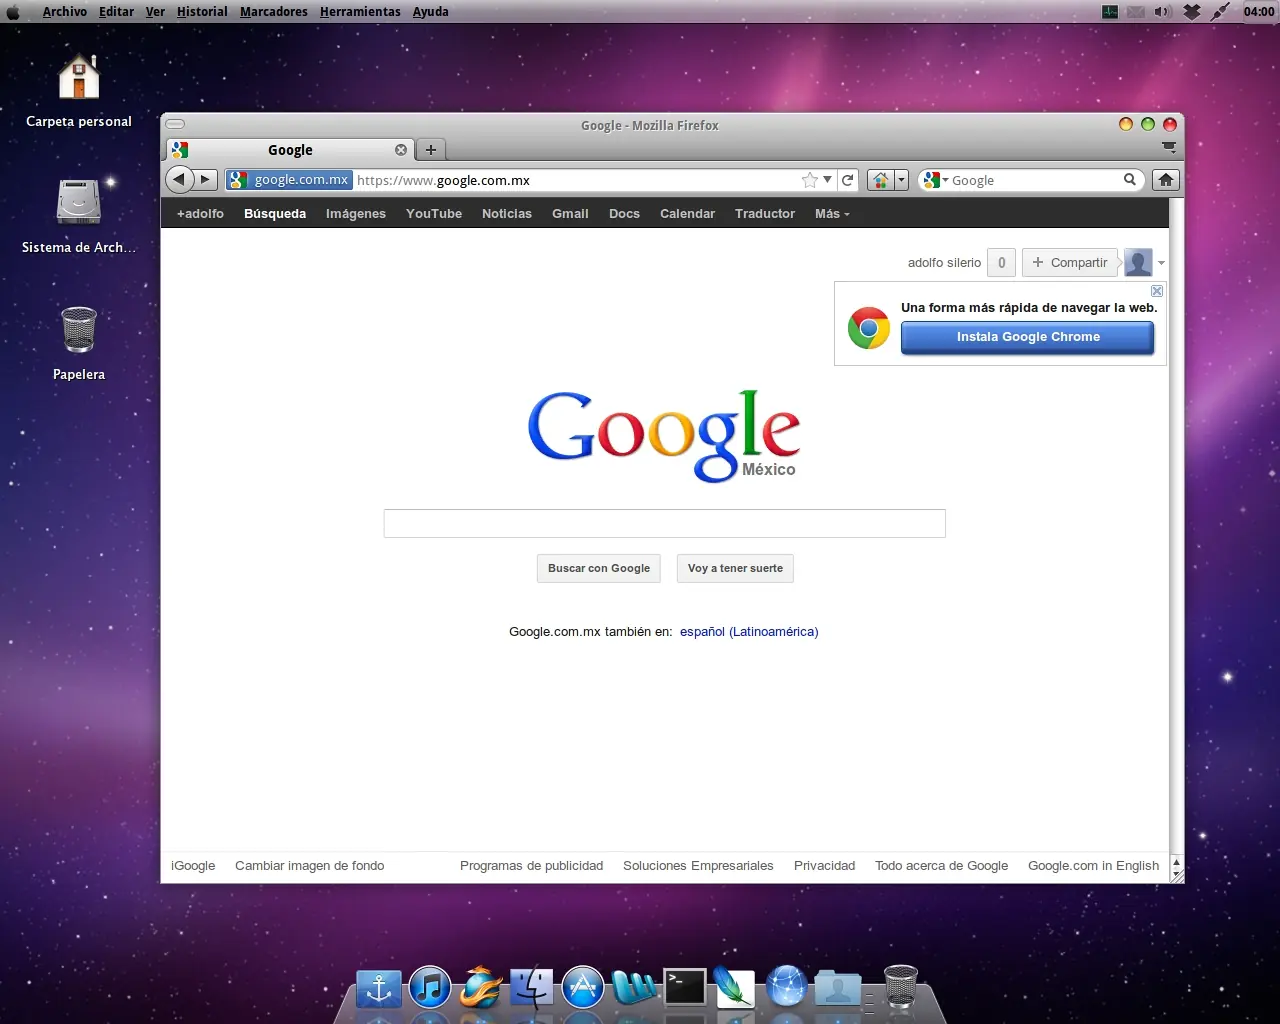This screenshot has height=1024, width=1280.
Task: Open the Papelera desktop trash icon
Action: click(x=79, y=330)
